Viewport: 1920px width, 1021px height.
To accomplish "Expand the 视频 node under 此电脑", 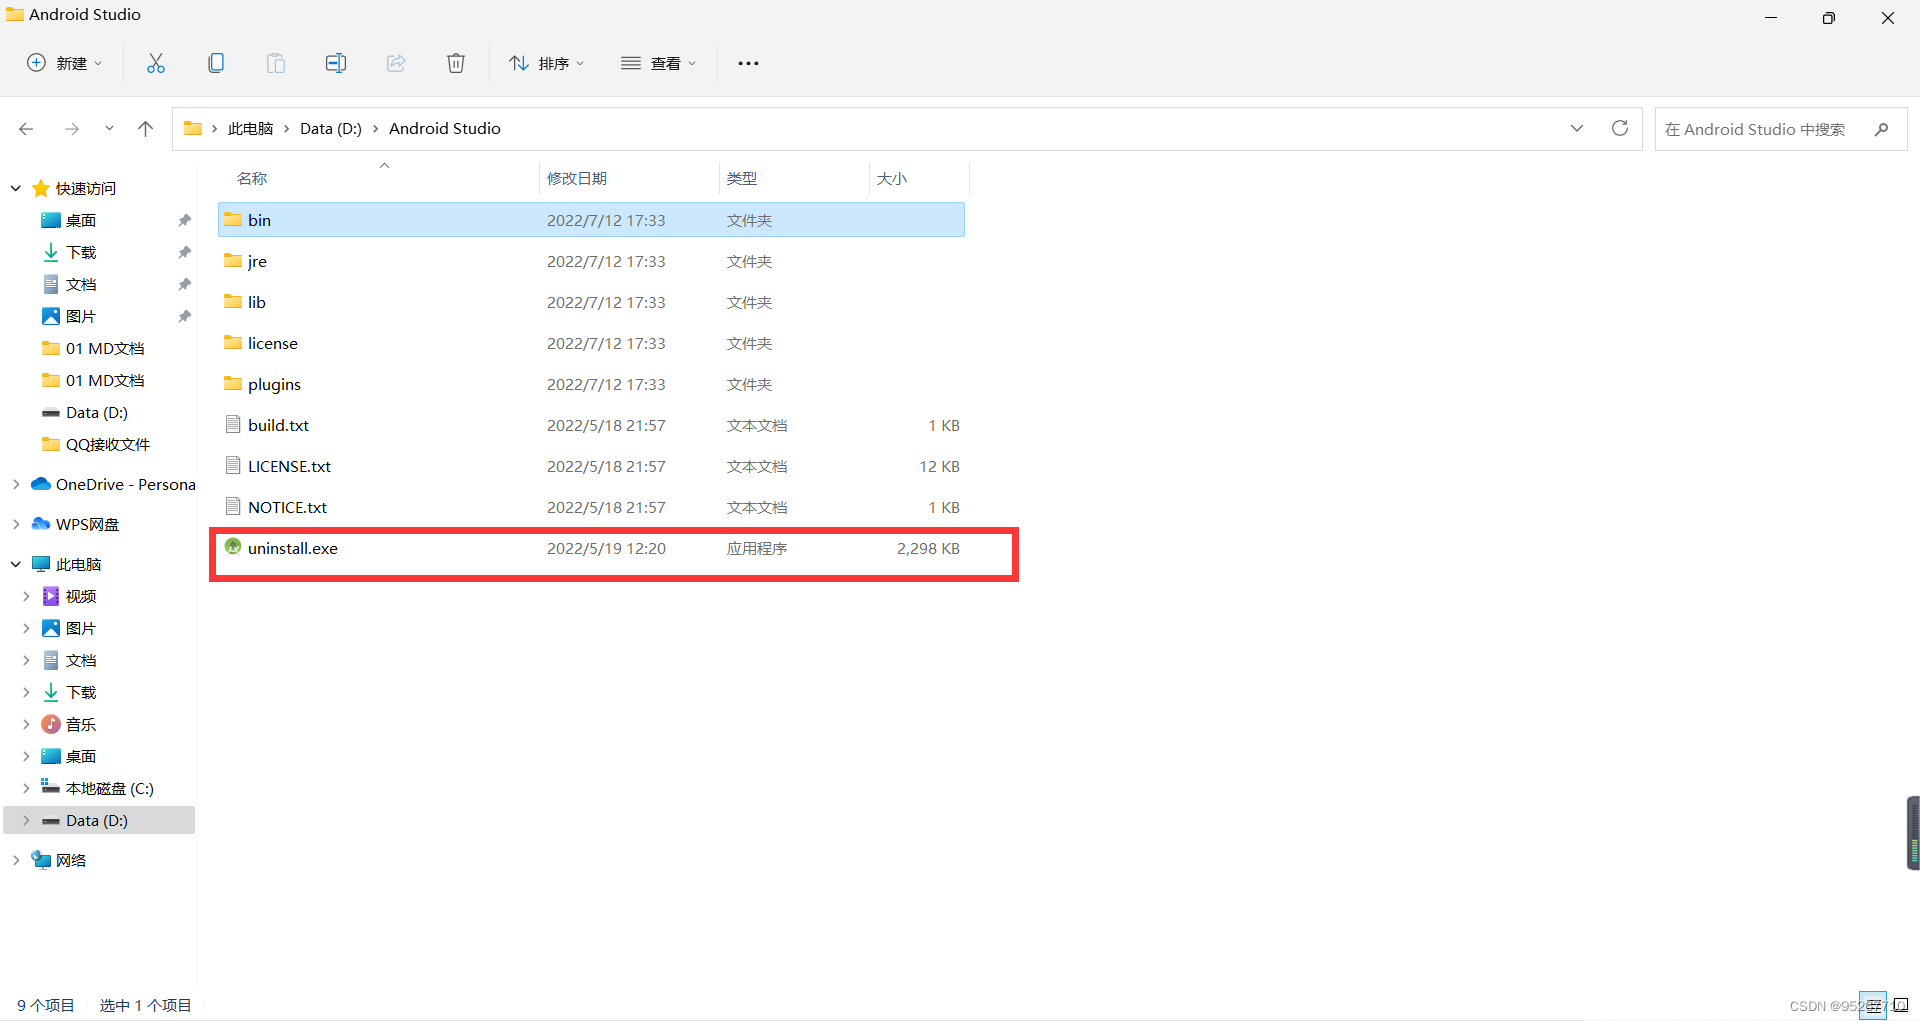I will pyautogui.click(x=26, y=596).
